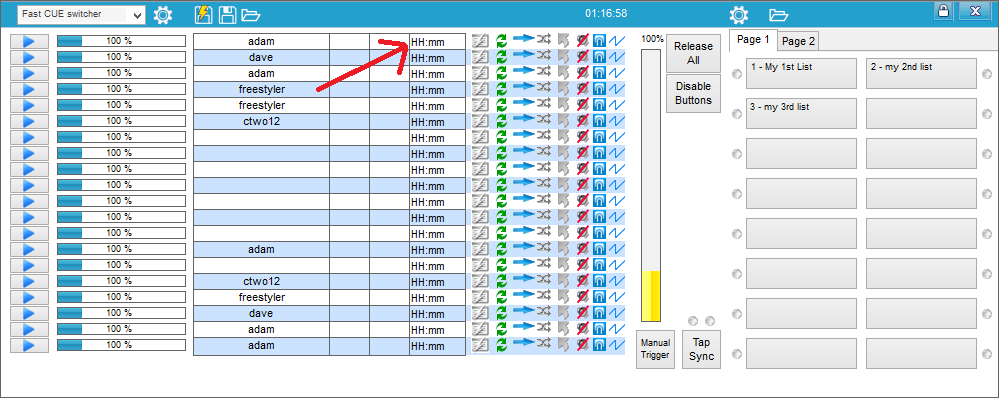This screenshot has height=398, width=999.
Task: Click the Manual Trigger button
Action: coord(655,349)
